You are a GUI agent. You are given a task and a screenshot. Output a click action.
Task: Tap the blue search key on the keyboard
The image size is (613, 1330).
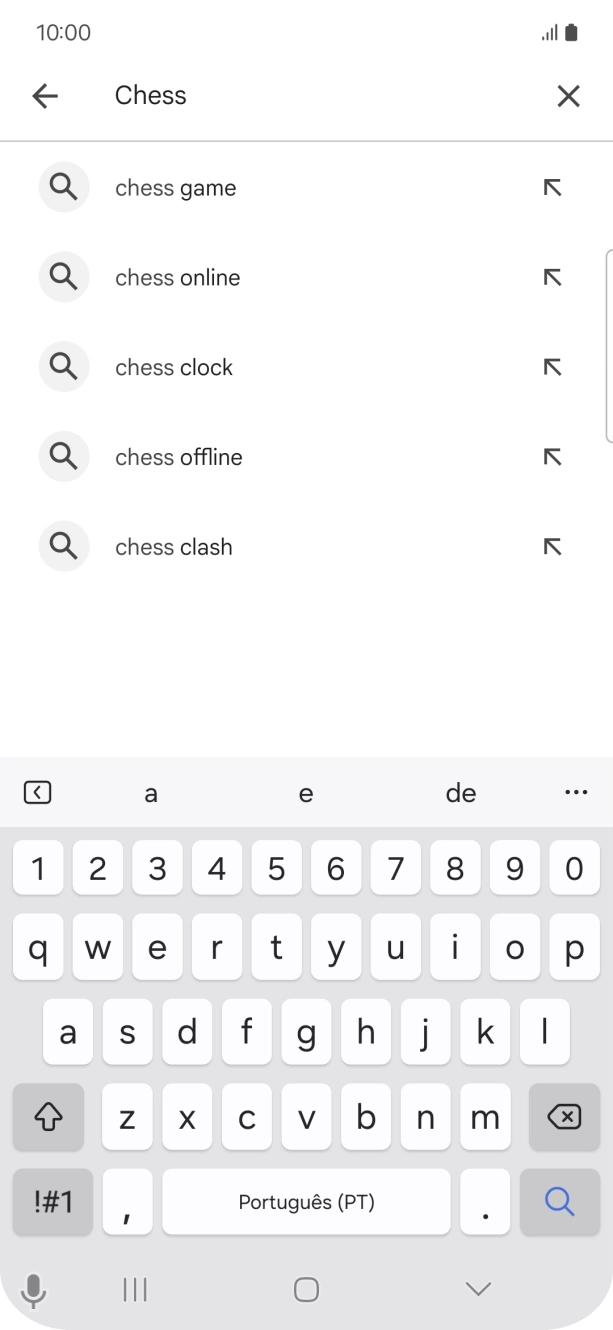559,1202
